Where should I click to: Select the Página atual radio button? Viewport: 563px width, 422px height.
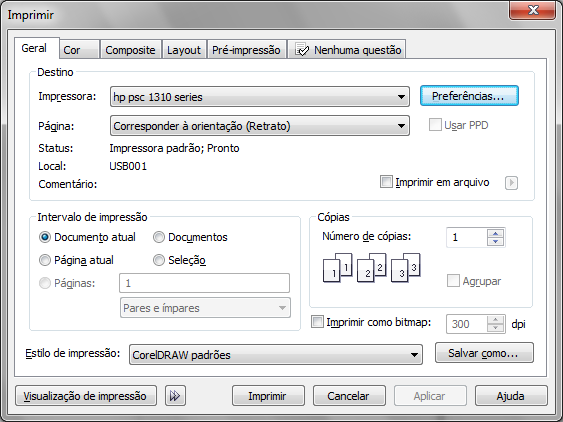[x=45, y=260]
